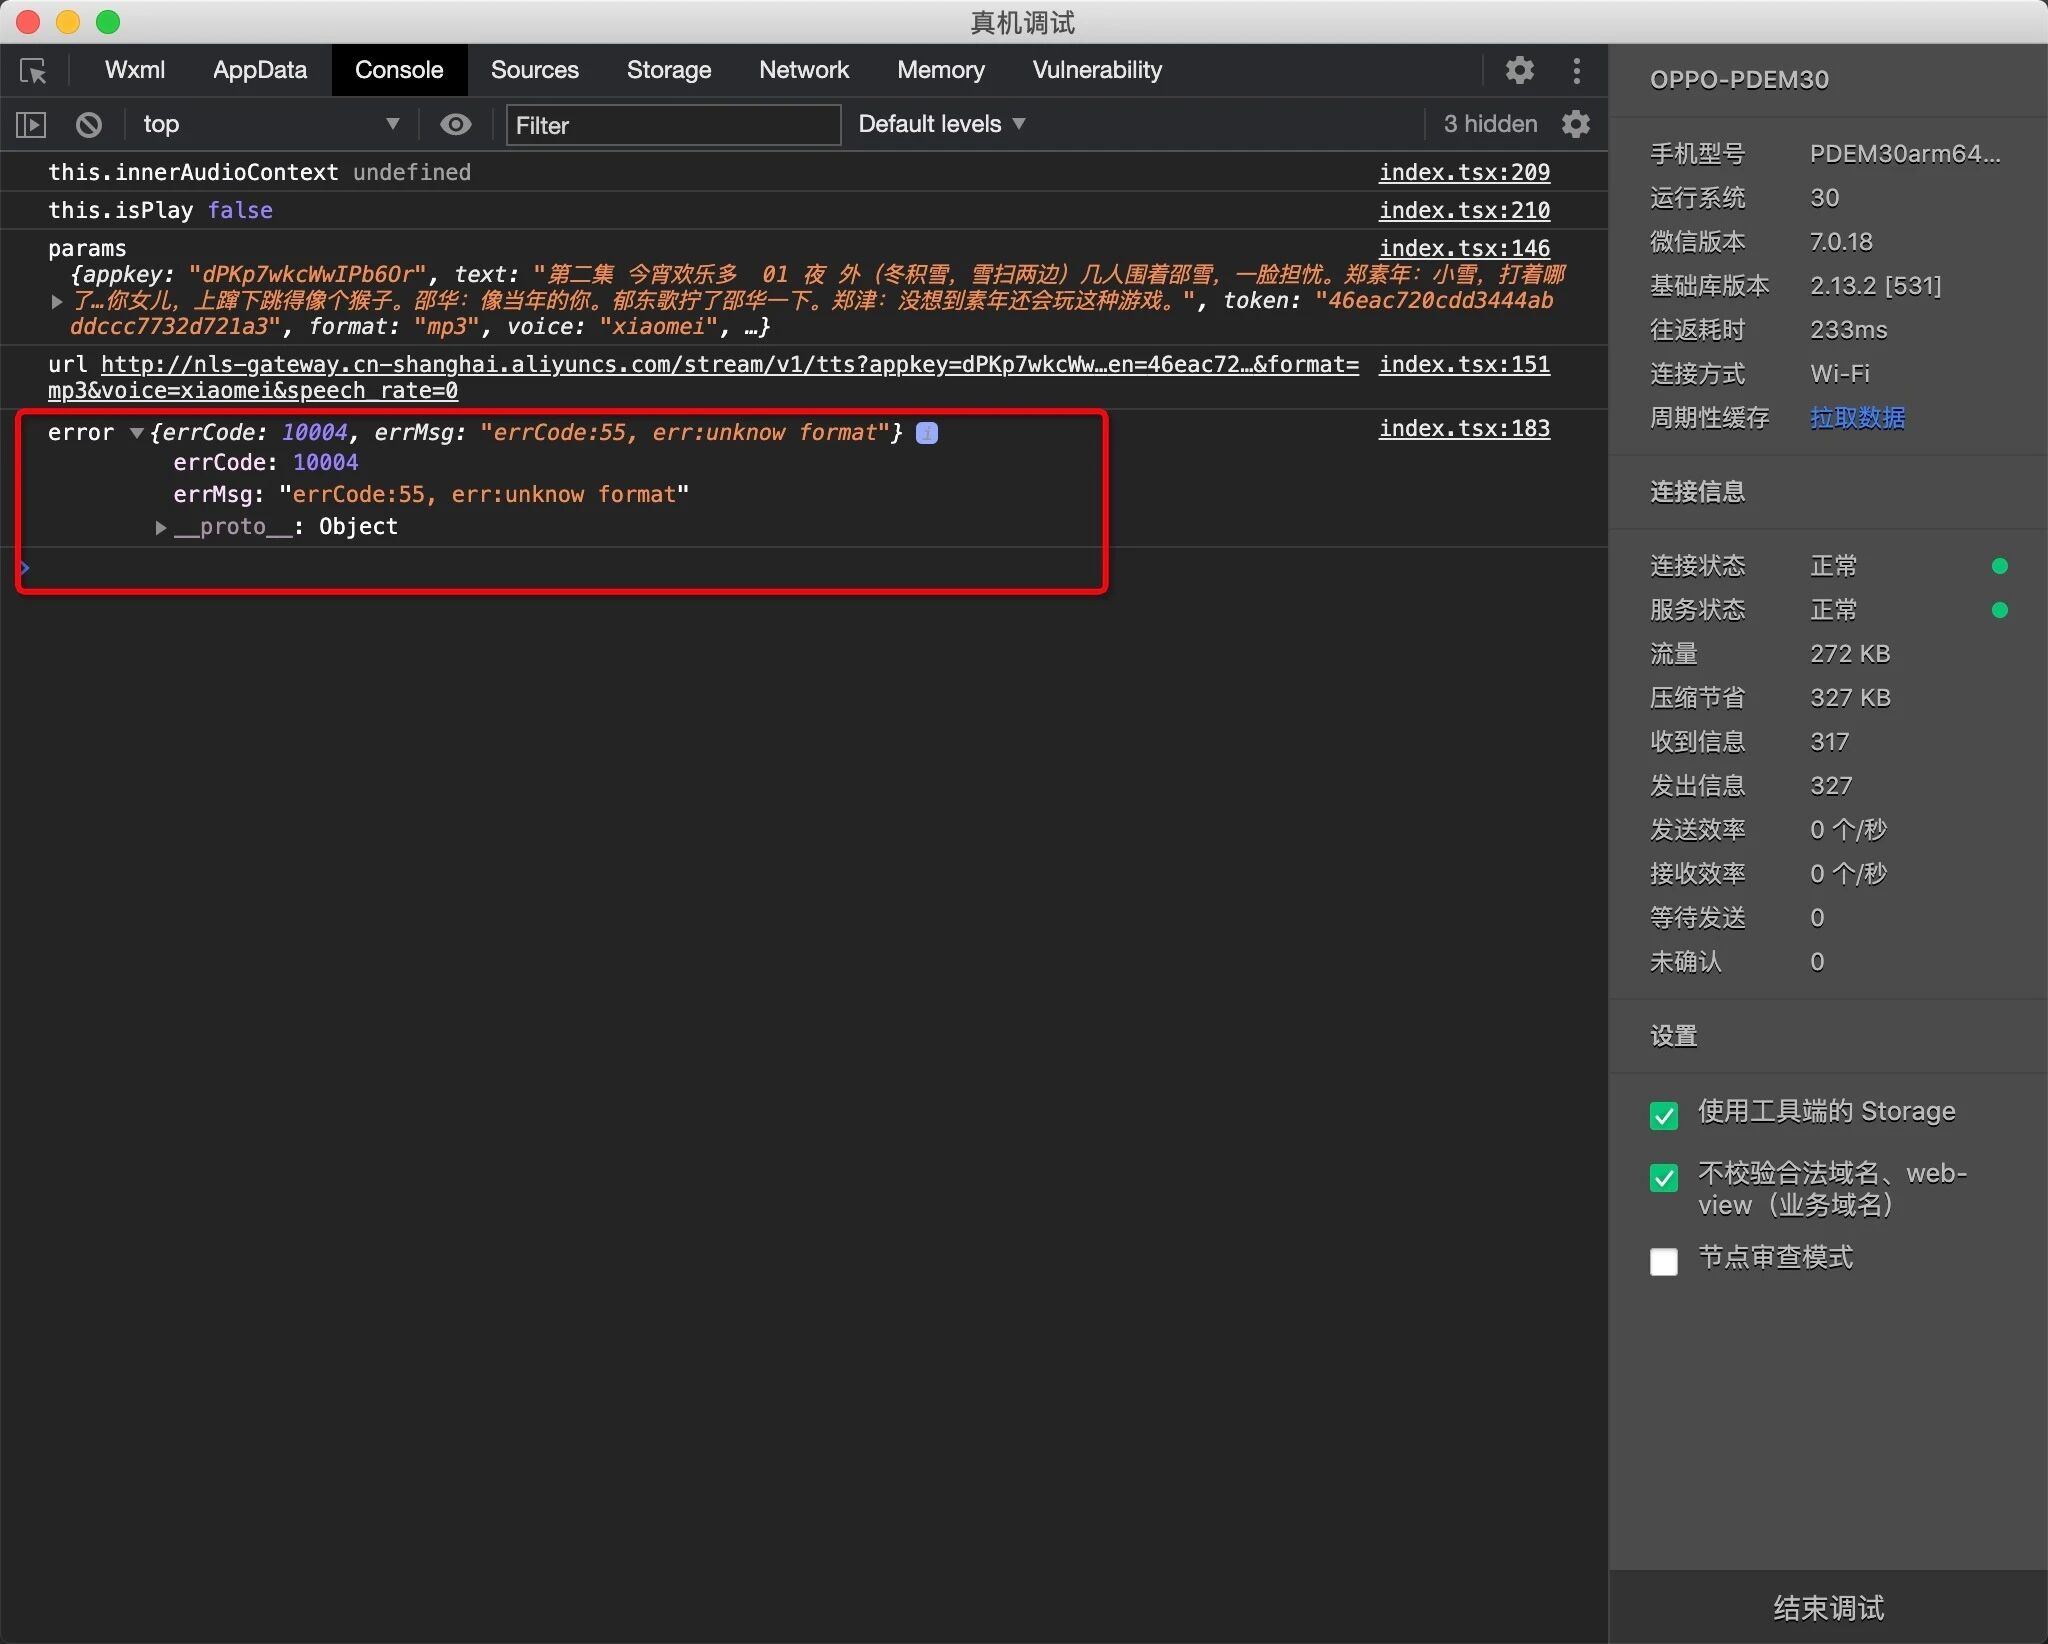Screen dimensions: 2048x1644
Task: Open the three-dot more options menu
Action: 1577,70
